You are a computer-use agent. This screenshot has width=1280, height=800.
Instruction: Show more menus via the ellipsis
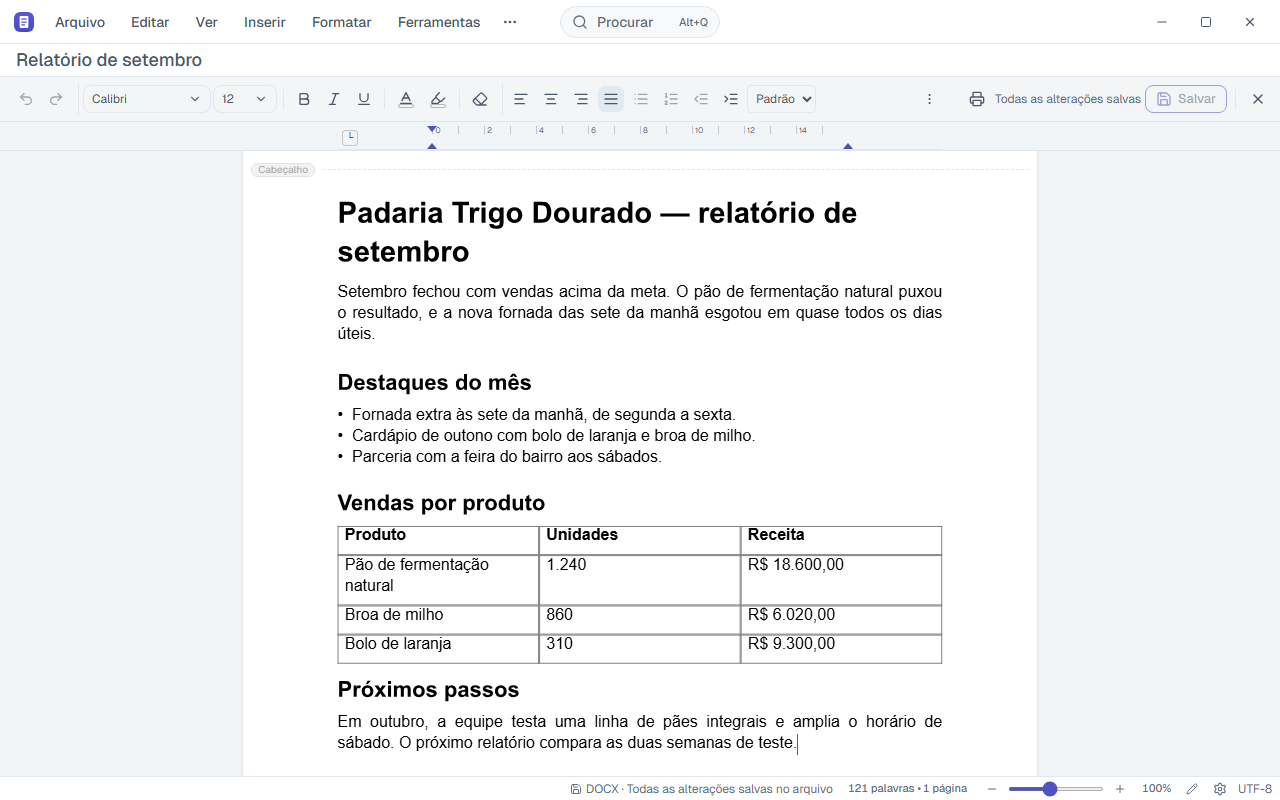(x=510, y=22)
